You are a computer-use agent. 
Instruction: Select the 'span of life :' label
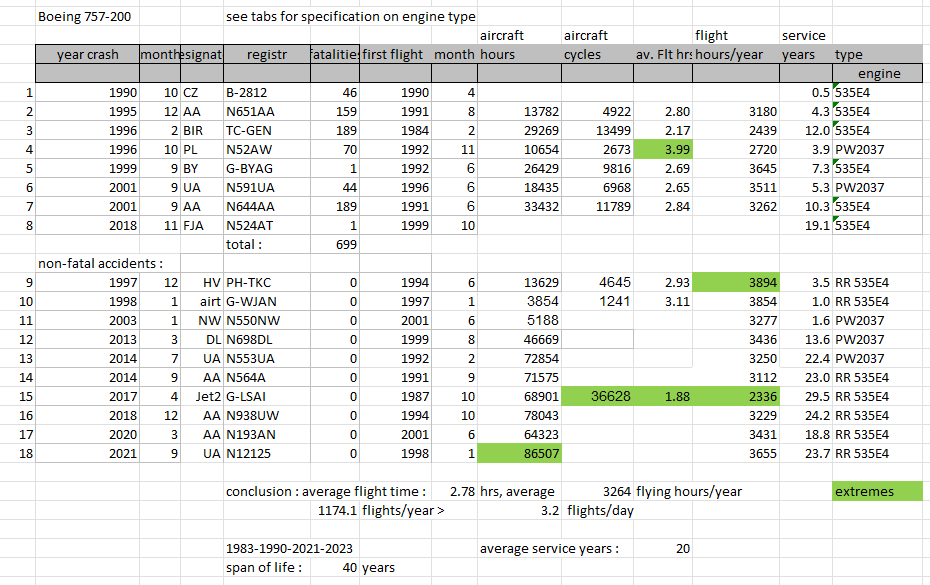click(x=267, y=567)
